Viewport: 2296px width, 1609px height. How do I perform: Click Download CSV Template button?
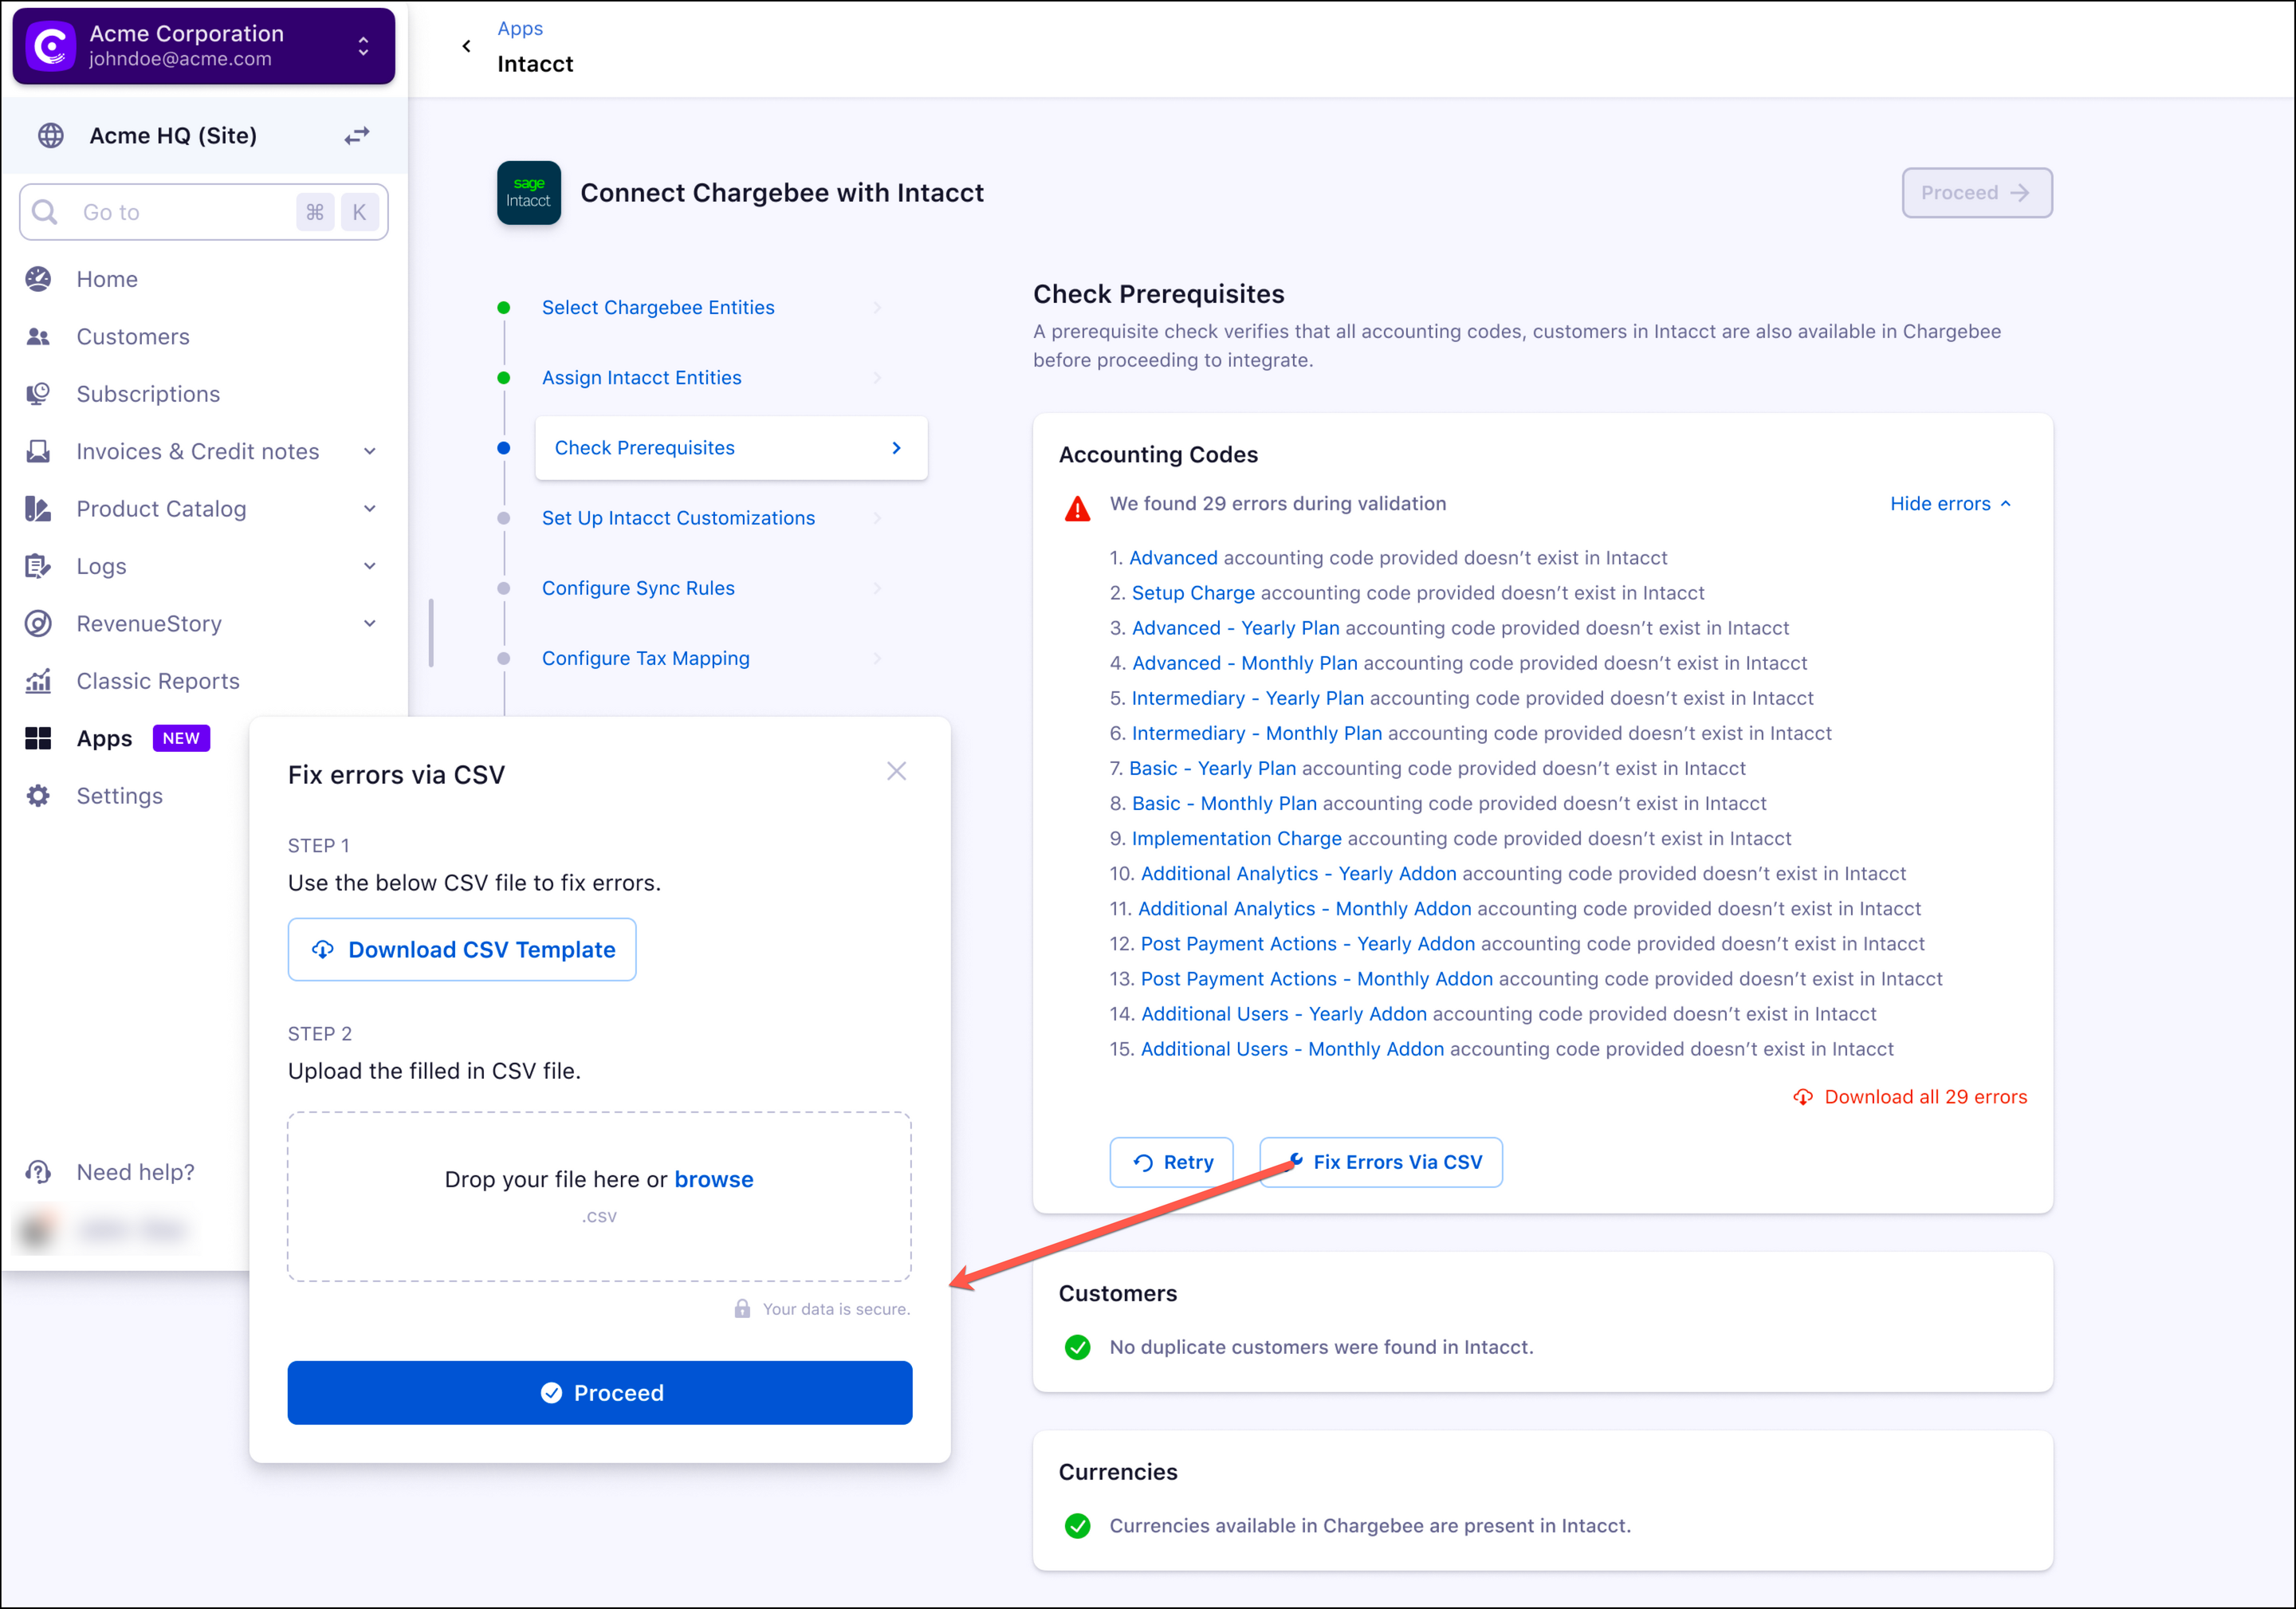pos(462,950)
